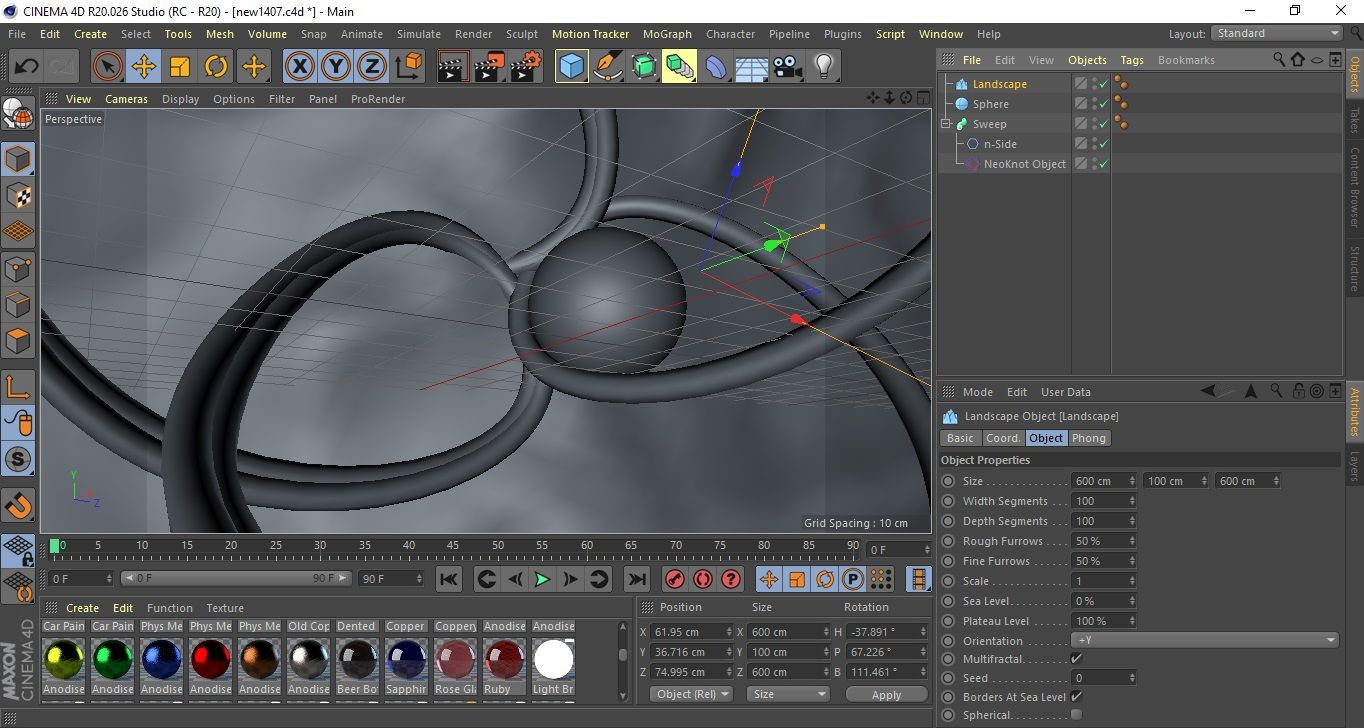This screenshot has height=728, width=1364.
Task: Select the Ruby material swatch
Action: [x=504, y=660]
